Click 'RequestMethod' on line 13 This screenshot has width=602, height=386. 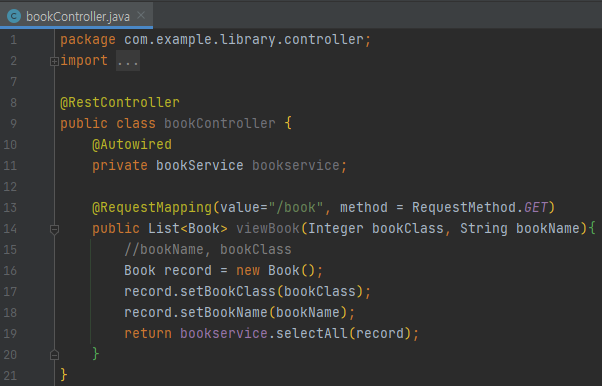pos(463,208)
